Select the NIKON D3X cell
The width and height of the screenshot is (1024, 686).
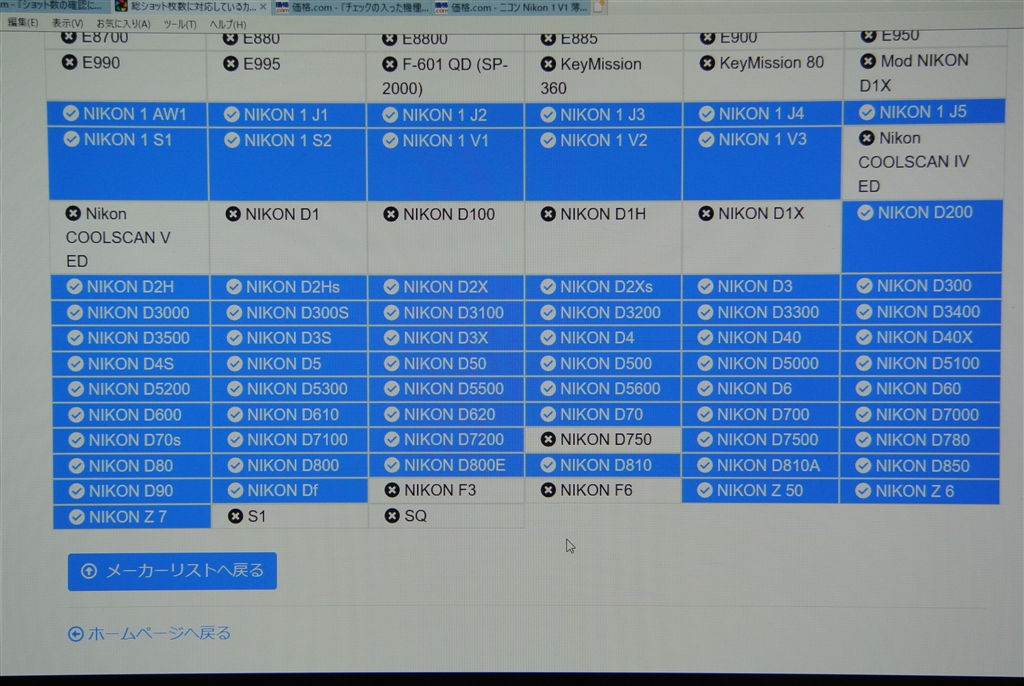coord(446,338)
